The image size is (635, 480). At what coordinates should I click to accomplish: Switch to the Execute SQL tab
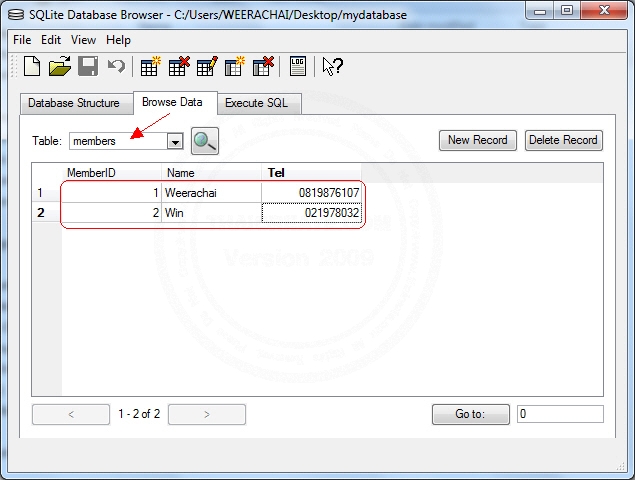(x=259, y=103)
